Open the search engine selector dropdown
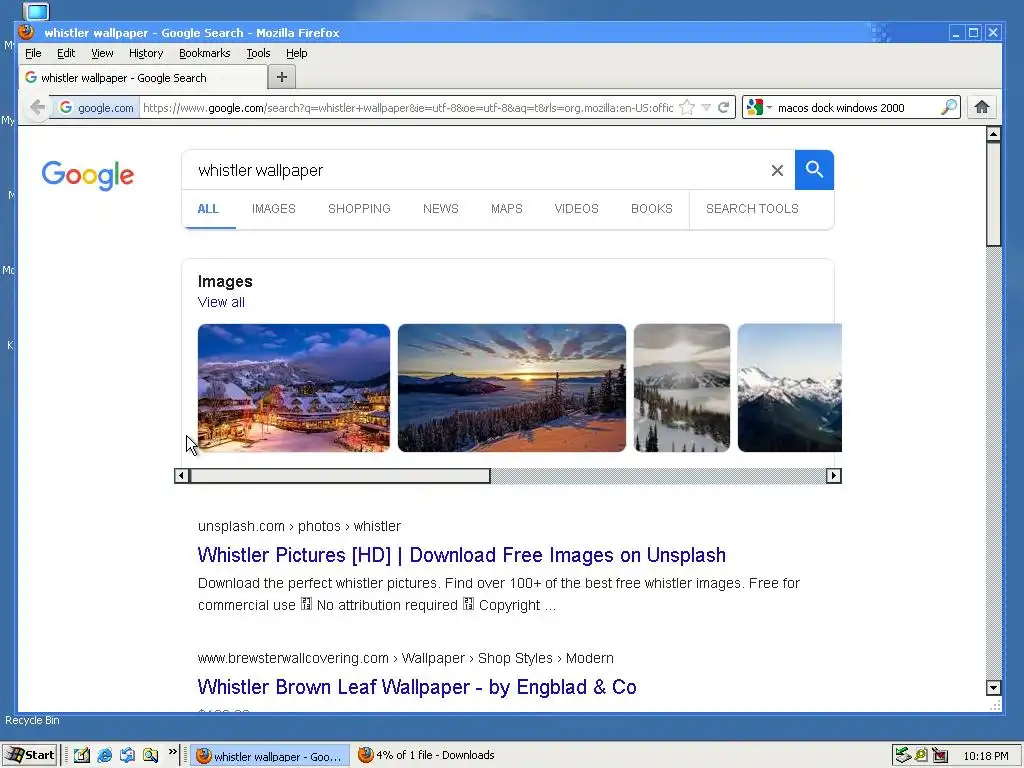Image resolution: width=1024 pixels, height=768 pixels. [x=759, y=107]
